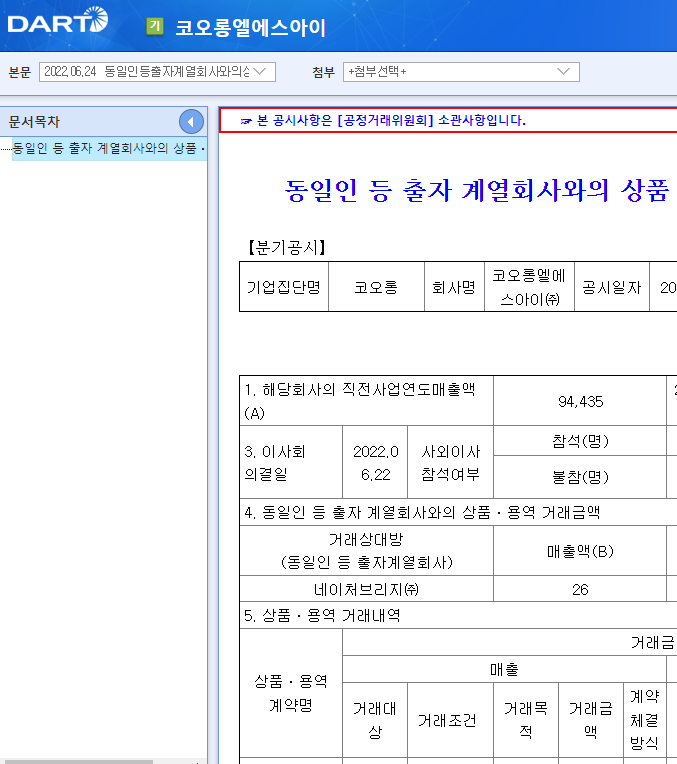677x764 pixels.
Task: Click the green 기 company badge icon
Action: click(155, 26)
